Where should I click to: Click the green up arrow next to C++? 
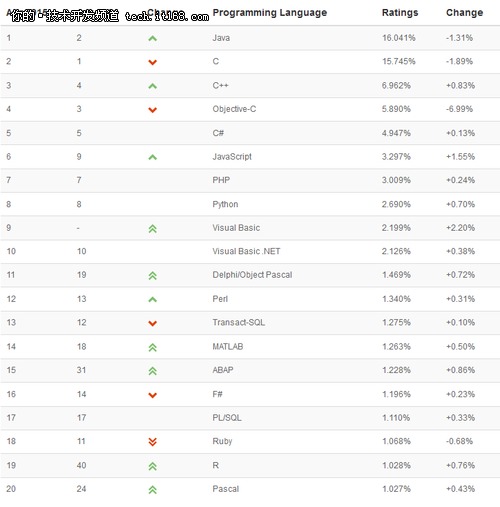[152, 86]
